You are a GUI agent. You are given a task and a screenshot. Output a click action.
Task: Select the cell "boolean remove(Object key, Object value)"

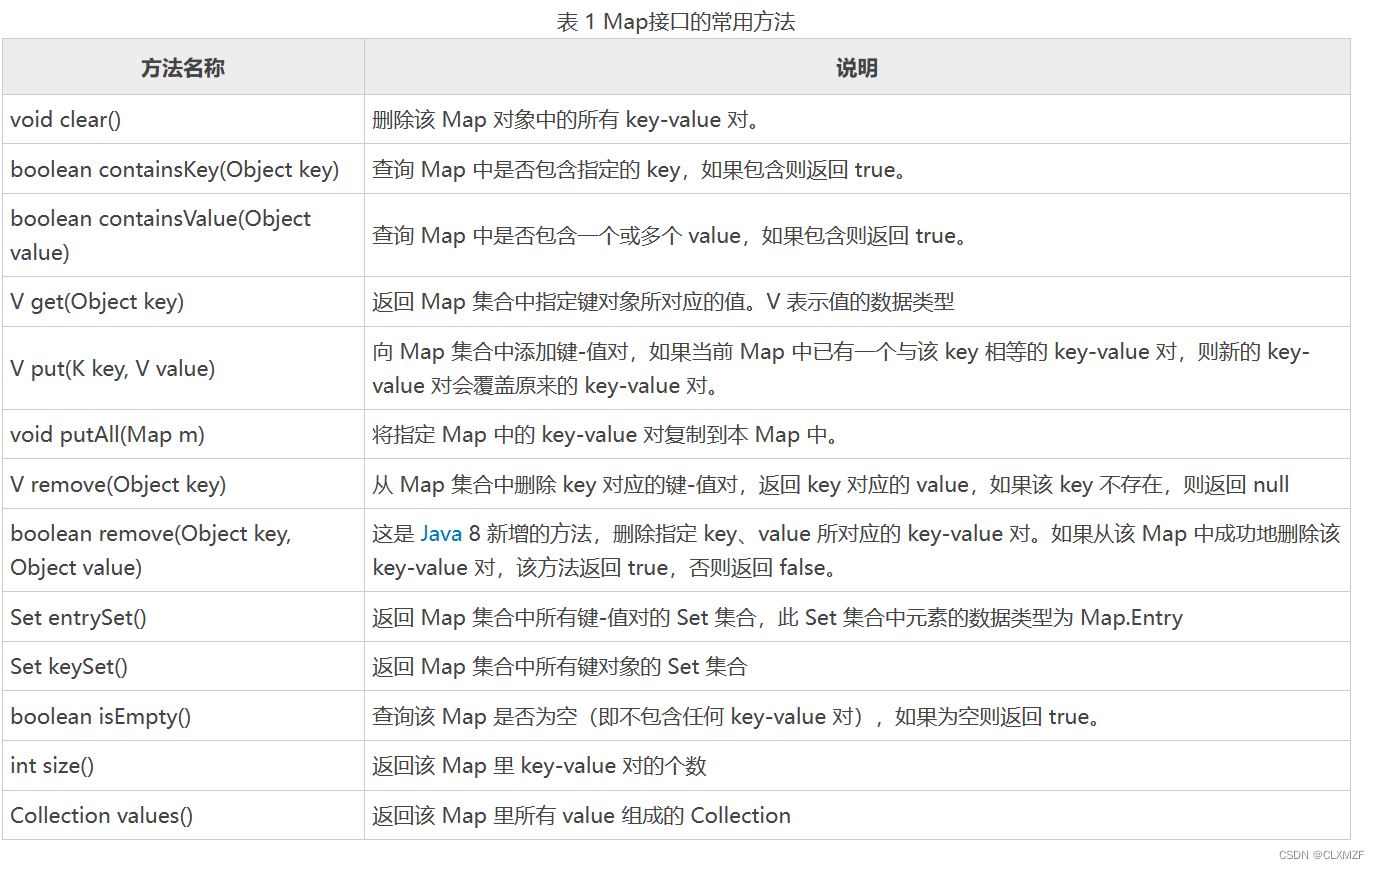tap(183, 550)
